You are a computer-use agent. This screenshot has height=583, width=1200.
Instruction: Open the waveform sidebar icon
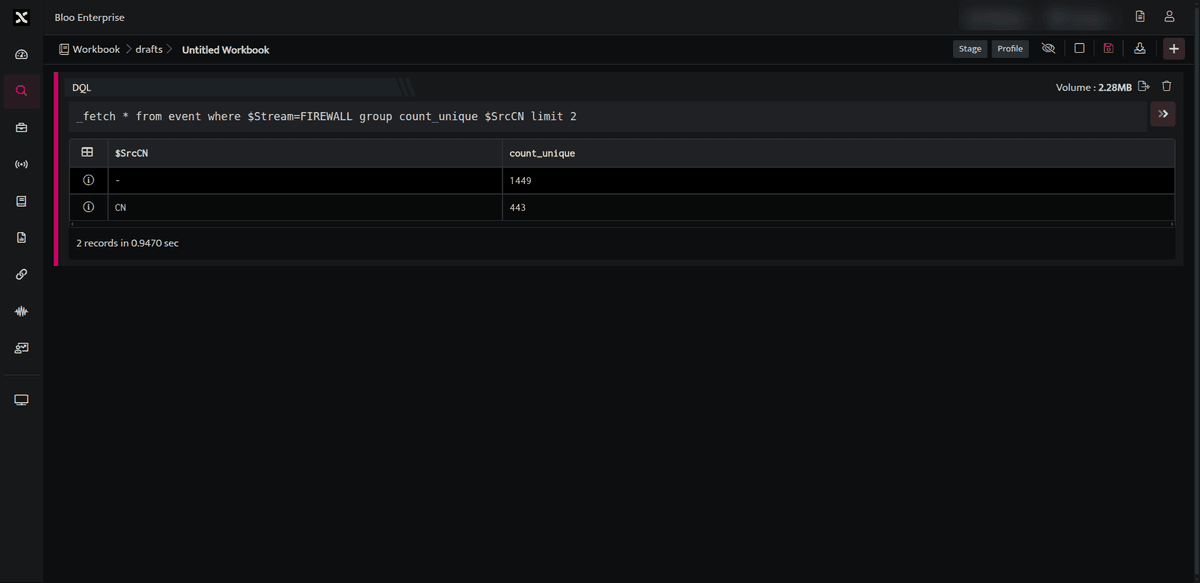(21, 311)
